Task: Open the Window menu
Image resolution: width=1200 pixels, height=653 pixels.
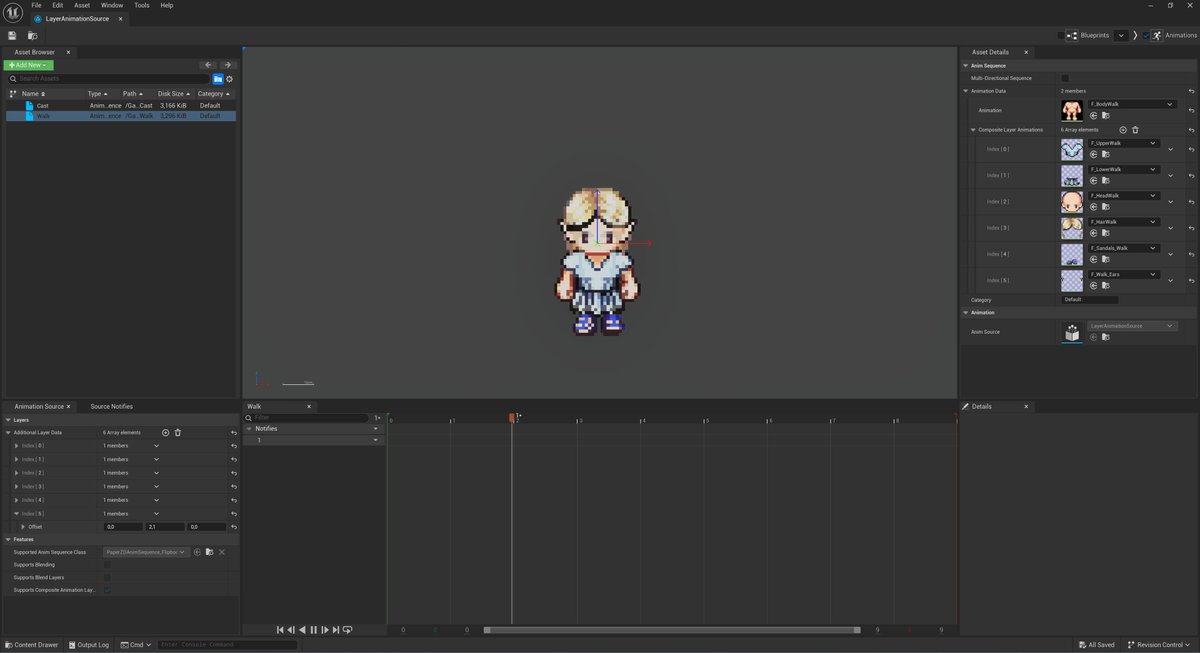Action: (112, 5)
